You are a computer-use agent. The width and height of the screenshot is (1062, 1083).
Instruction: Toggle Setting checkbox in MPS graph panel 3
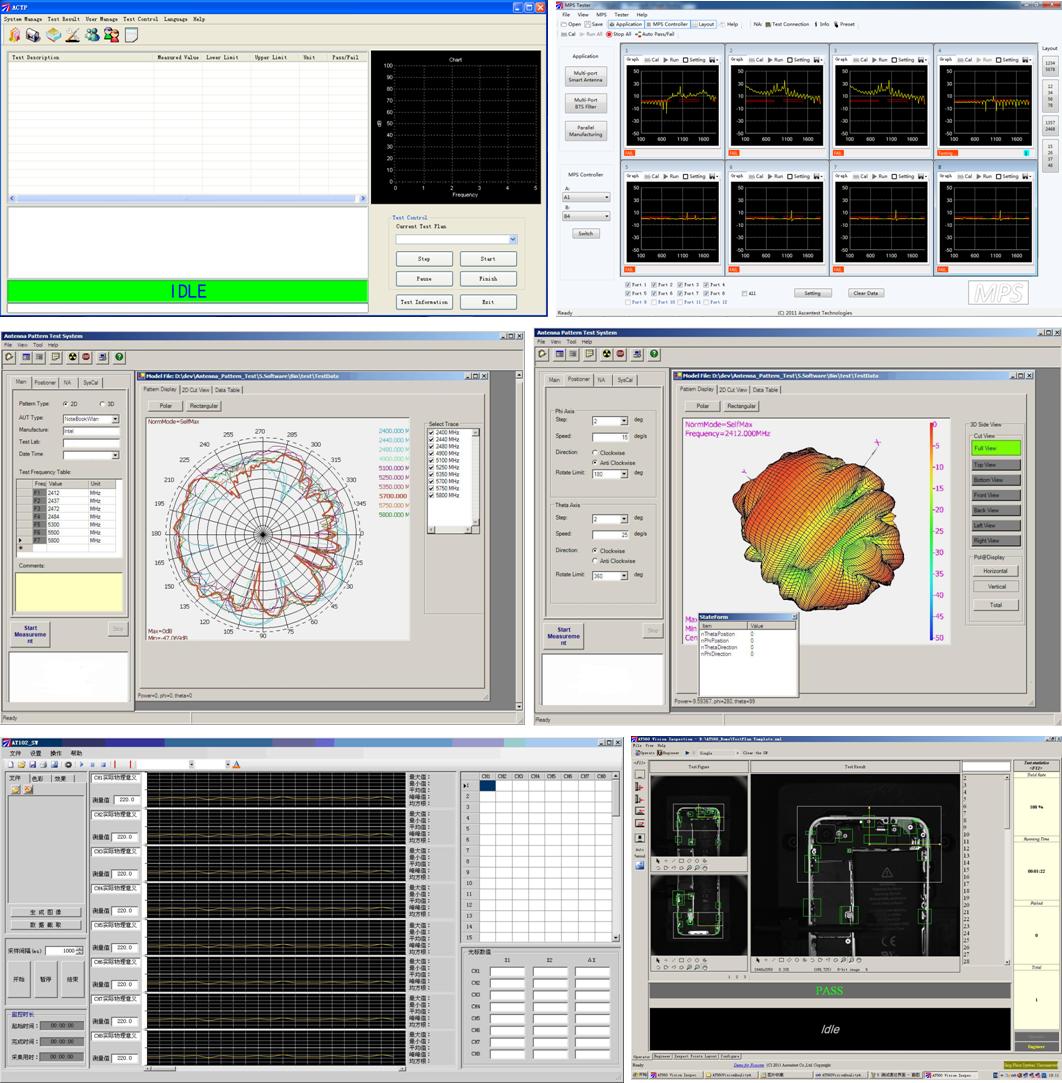(x=892, y=60)
